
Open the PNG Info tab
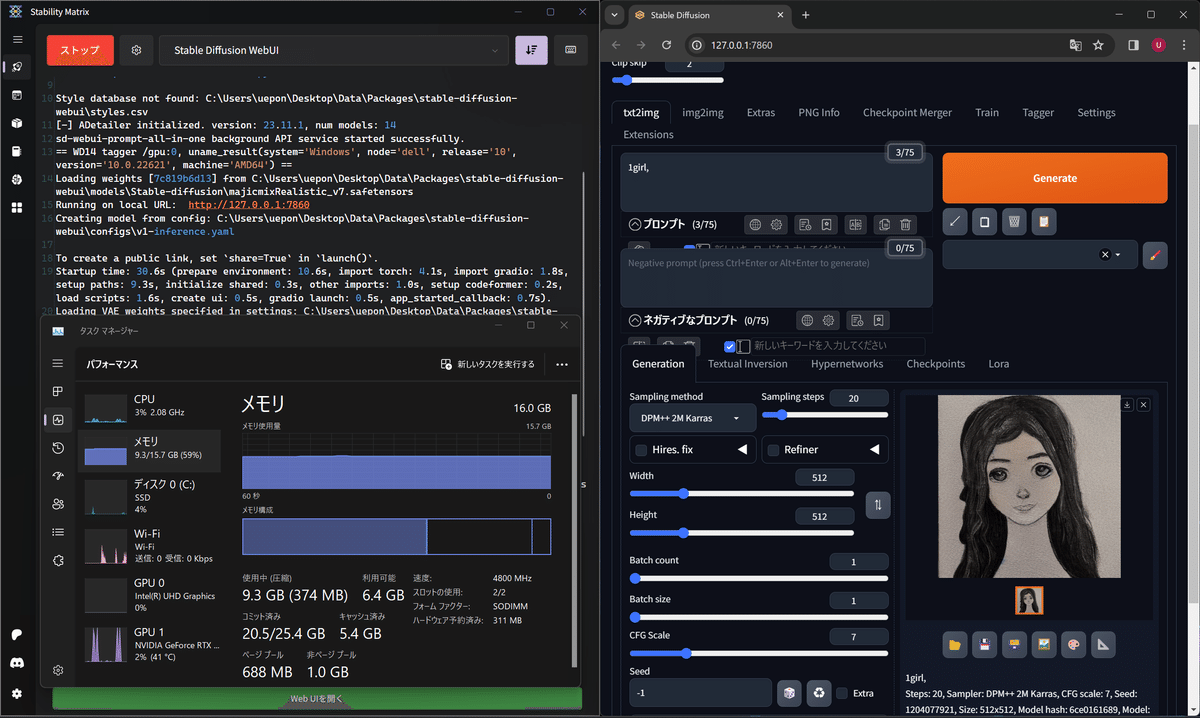click(819, 113)
